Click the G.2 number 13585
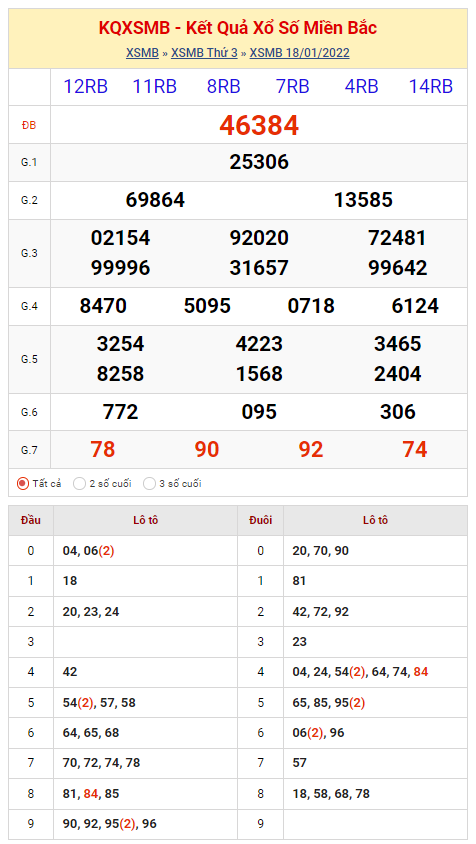476x844 pixels. (x=363, y=200)
